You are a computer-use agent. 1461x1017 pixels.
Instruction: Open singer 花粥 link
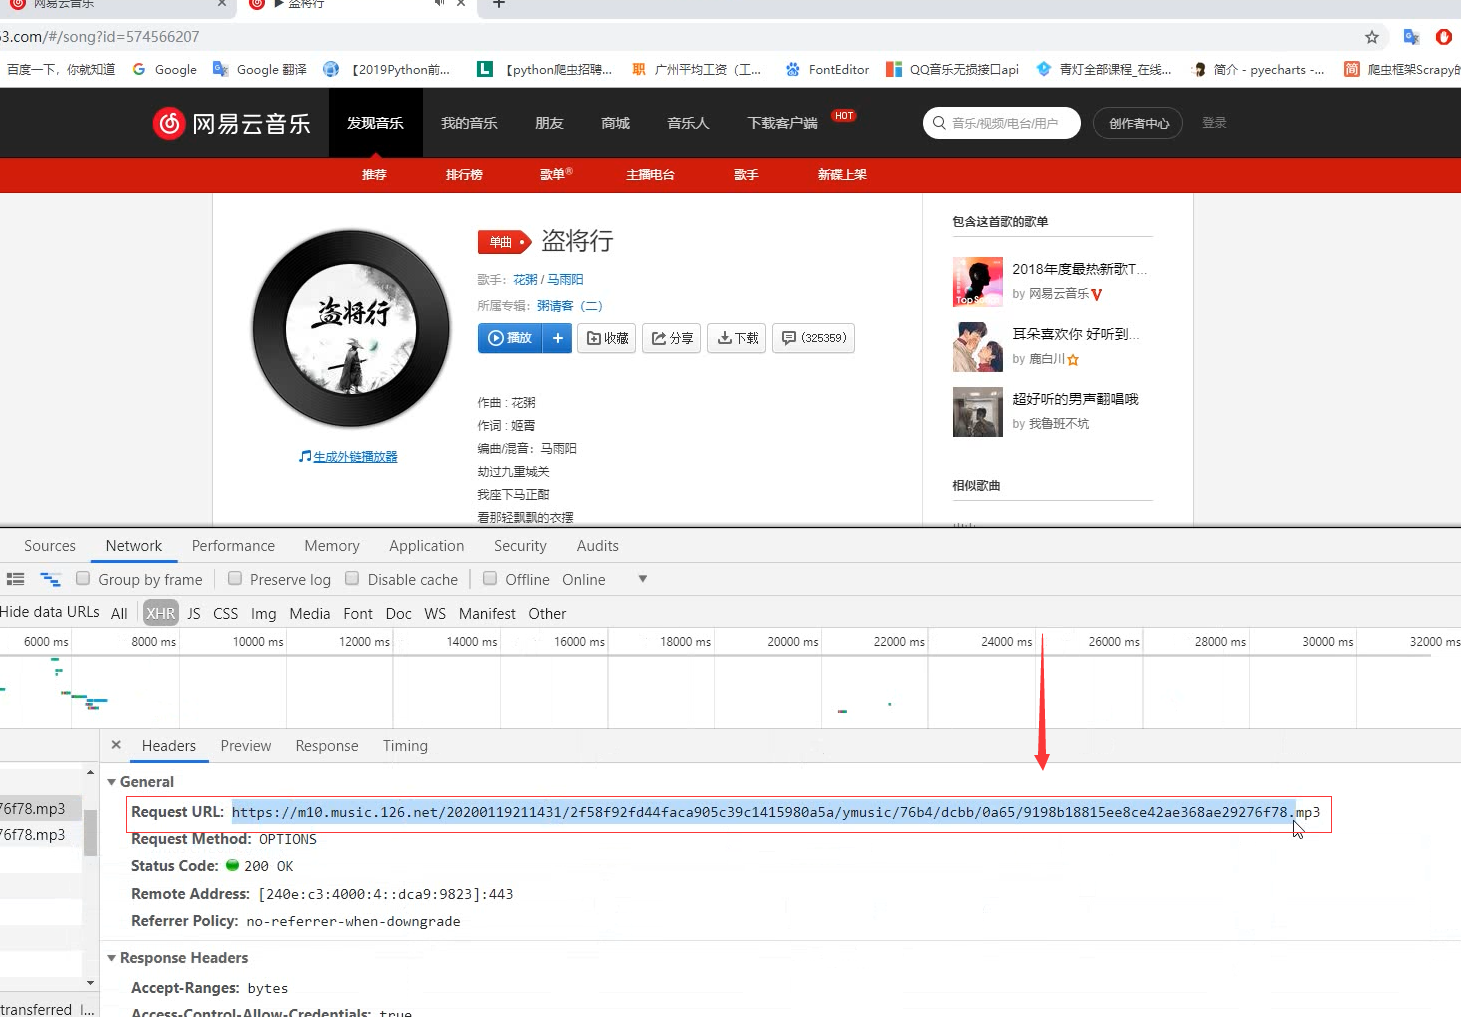(525, 279)
